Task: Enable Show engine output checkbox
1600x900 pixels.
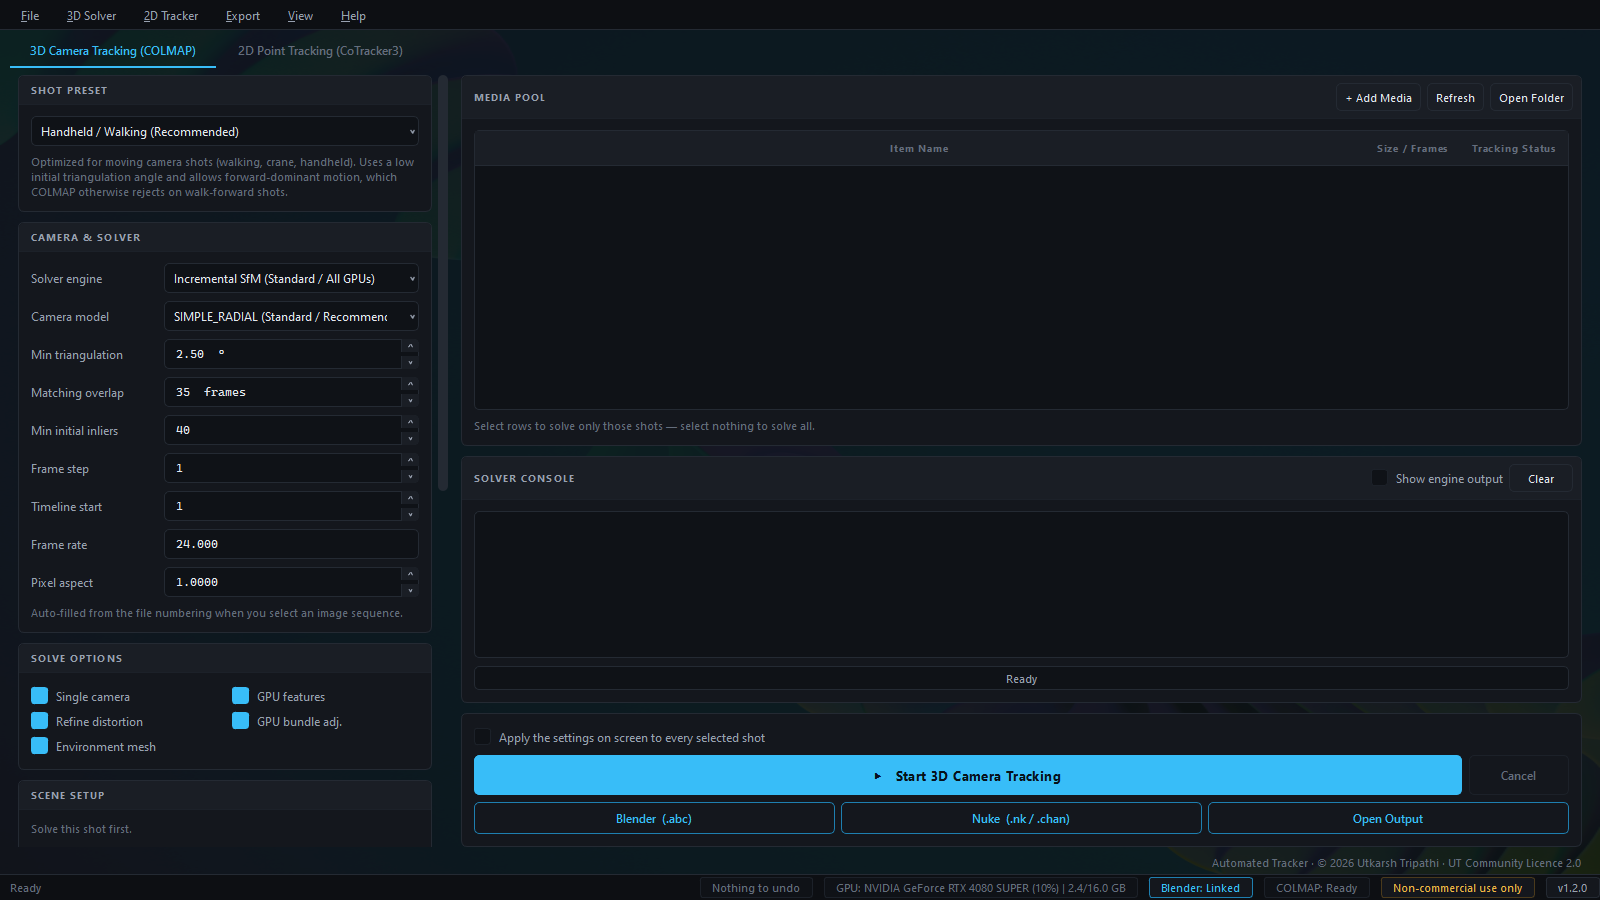Action: coord(1380,478)
